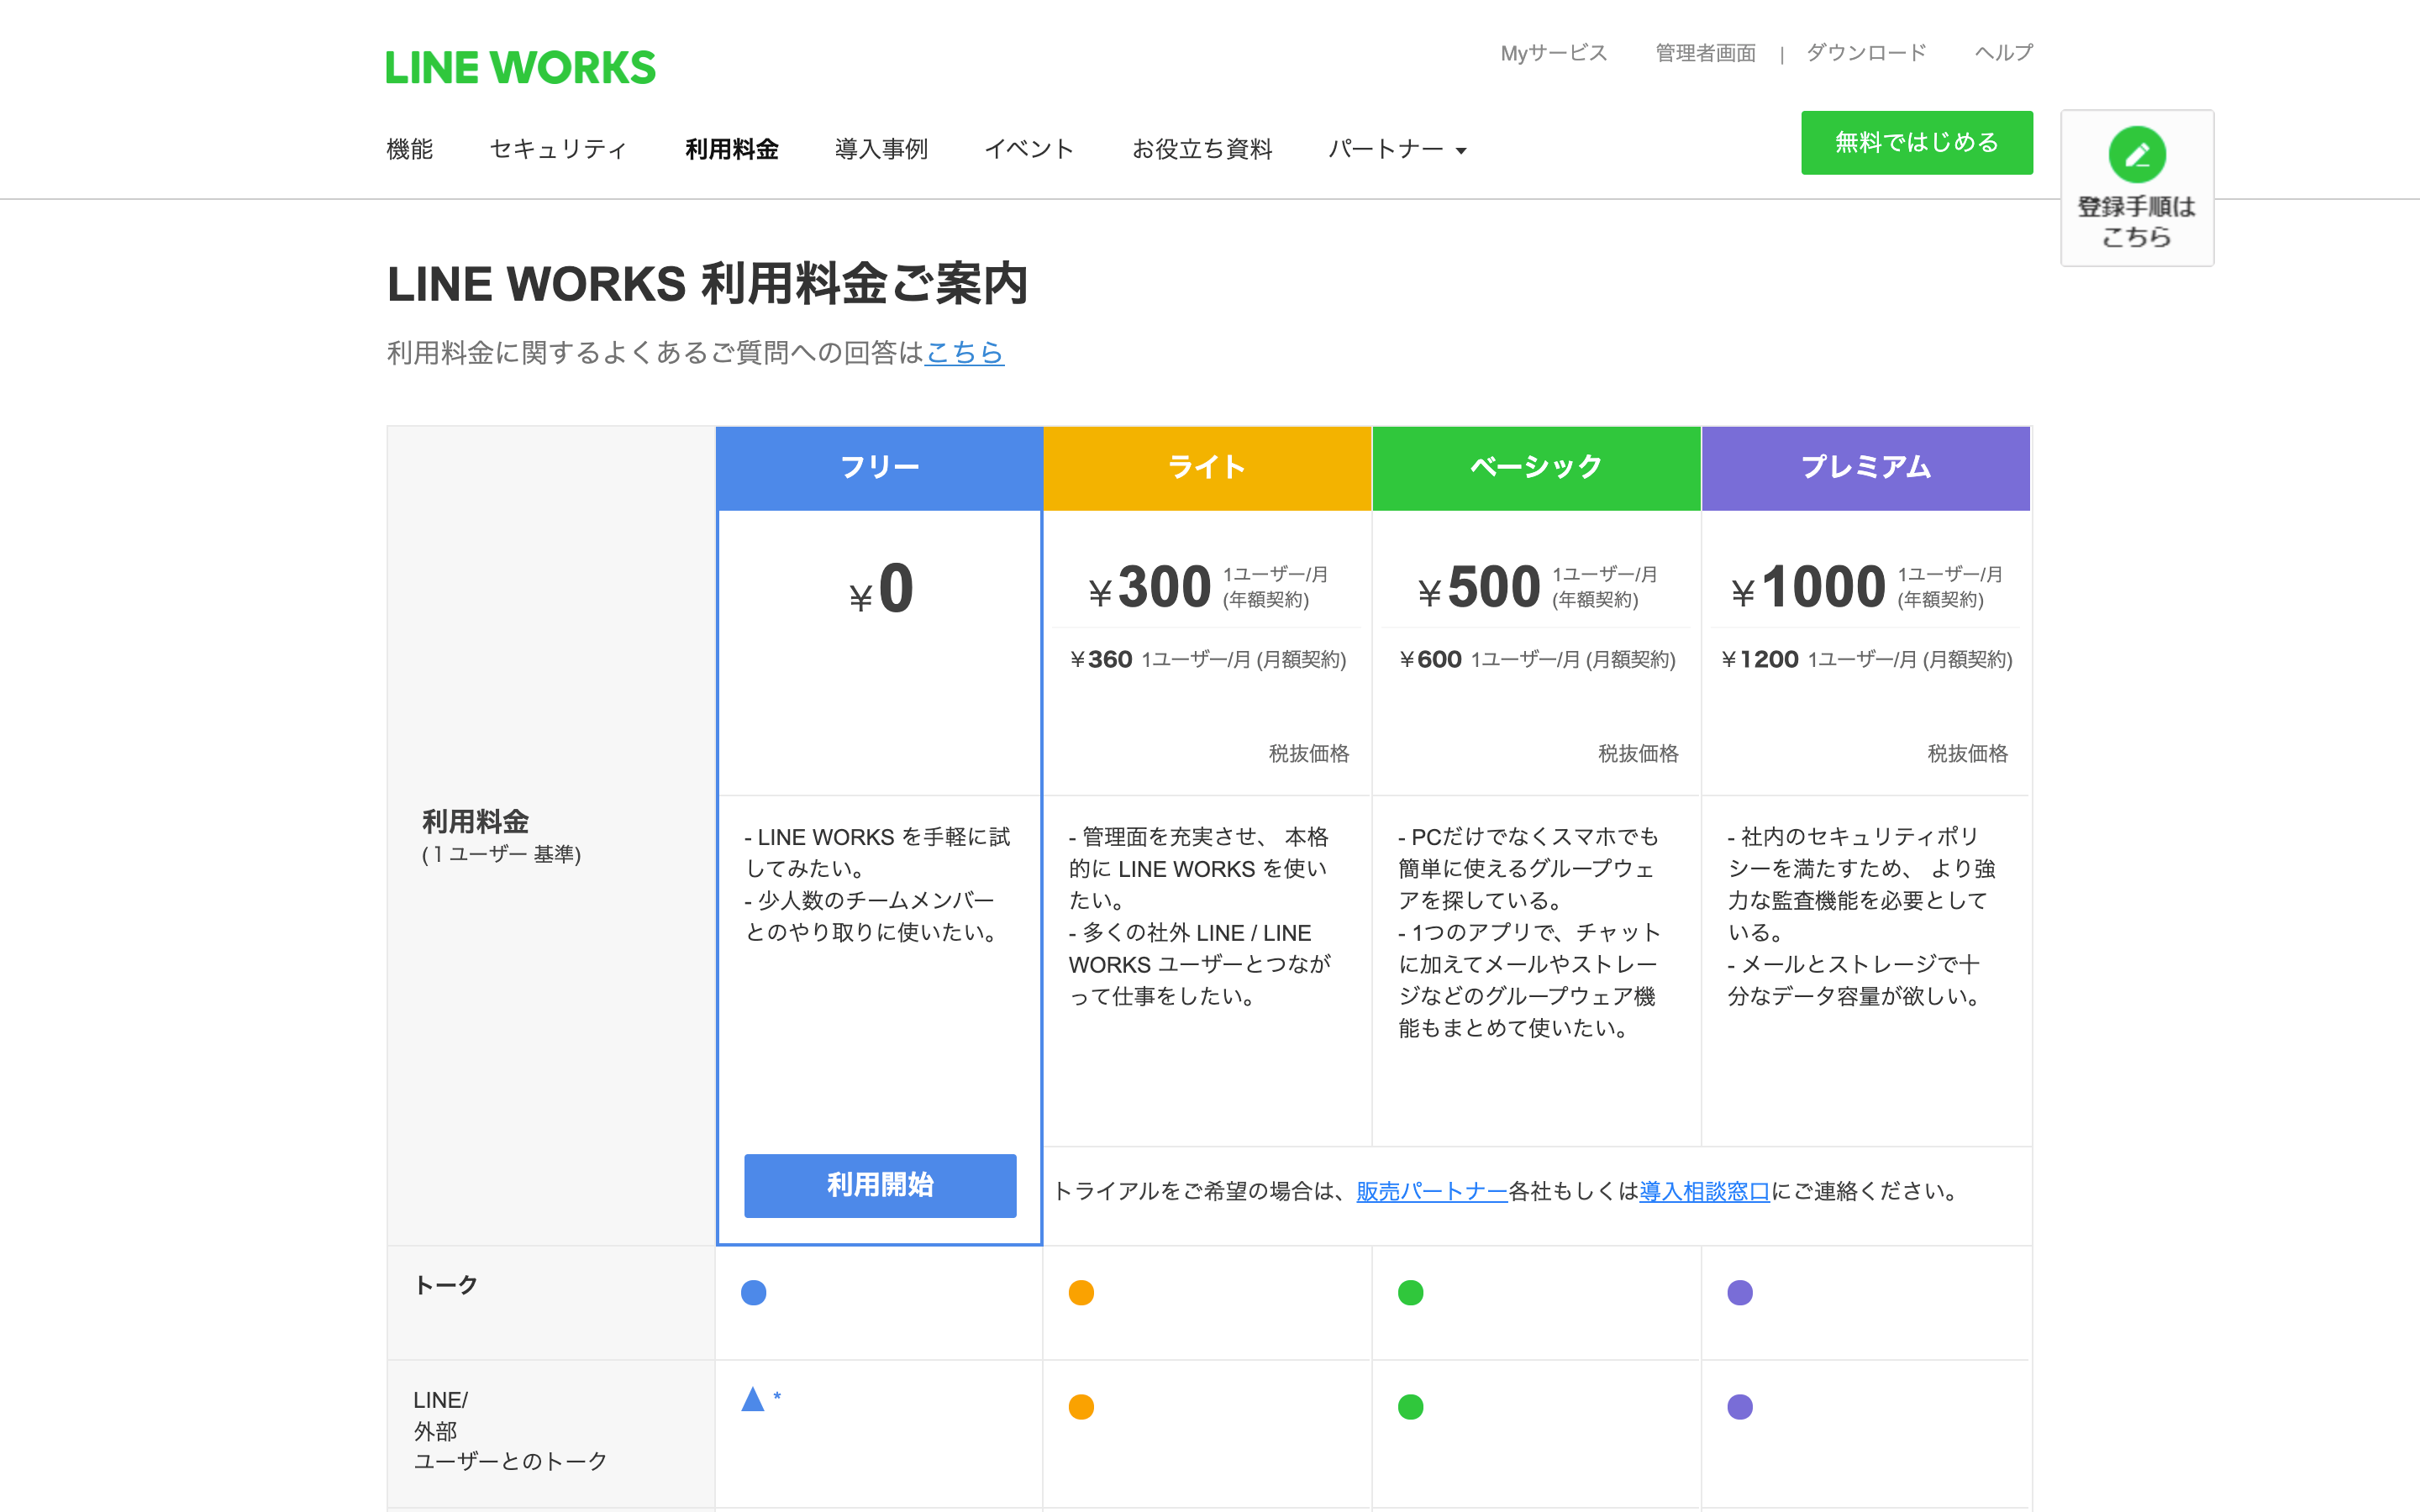Open the 機能 menu item

tap(410, 150)
